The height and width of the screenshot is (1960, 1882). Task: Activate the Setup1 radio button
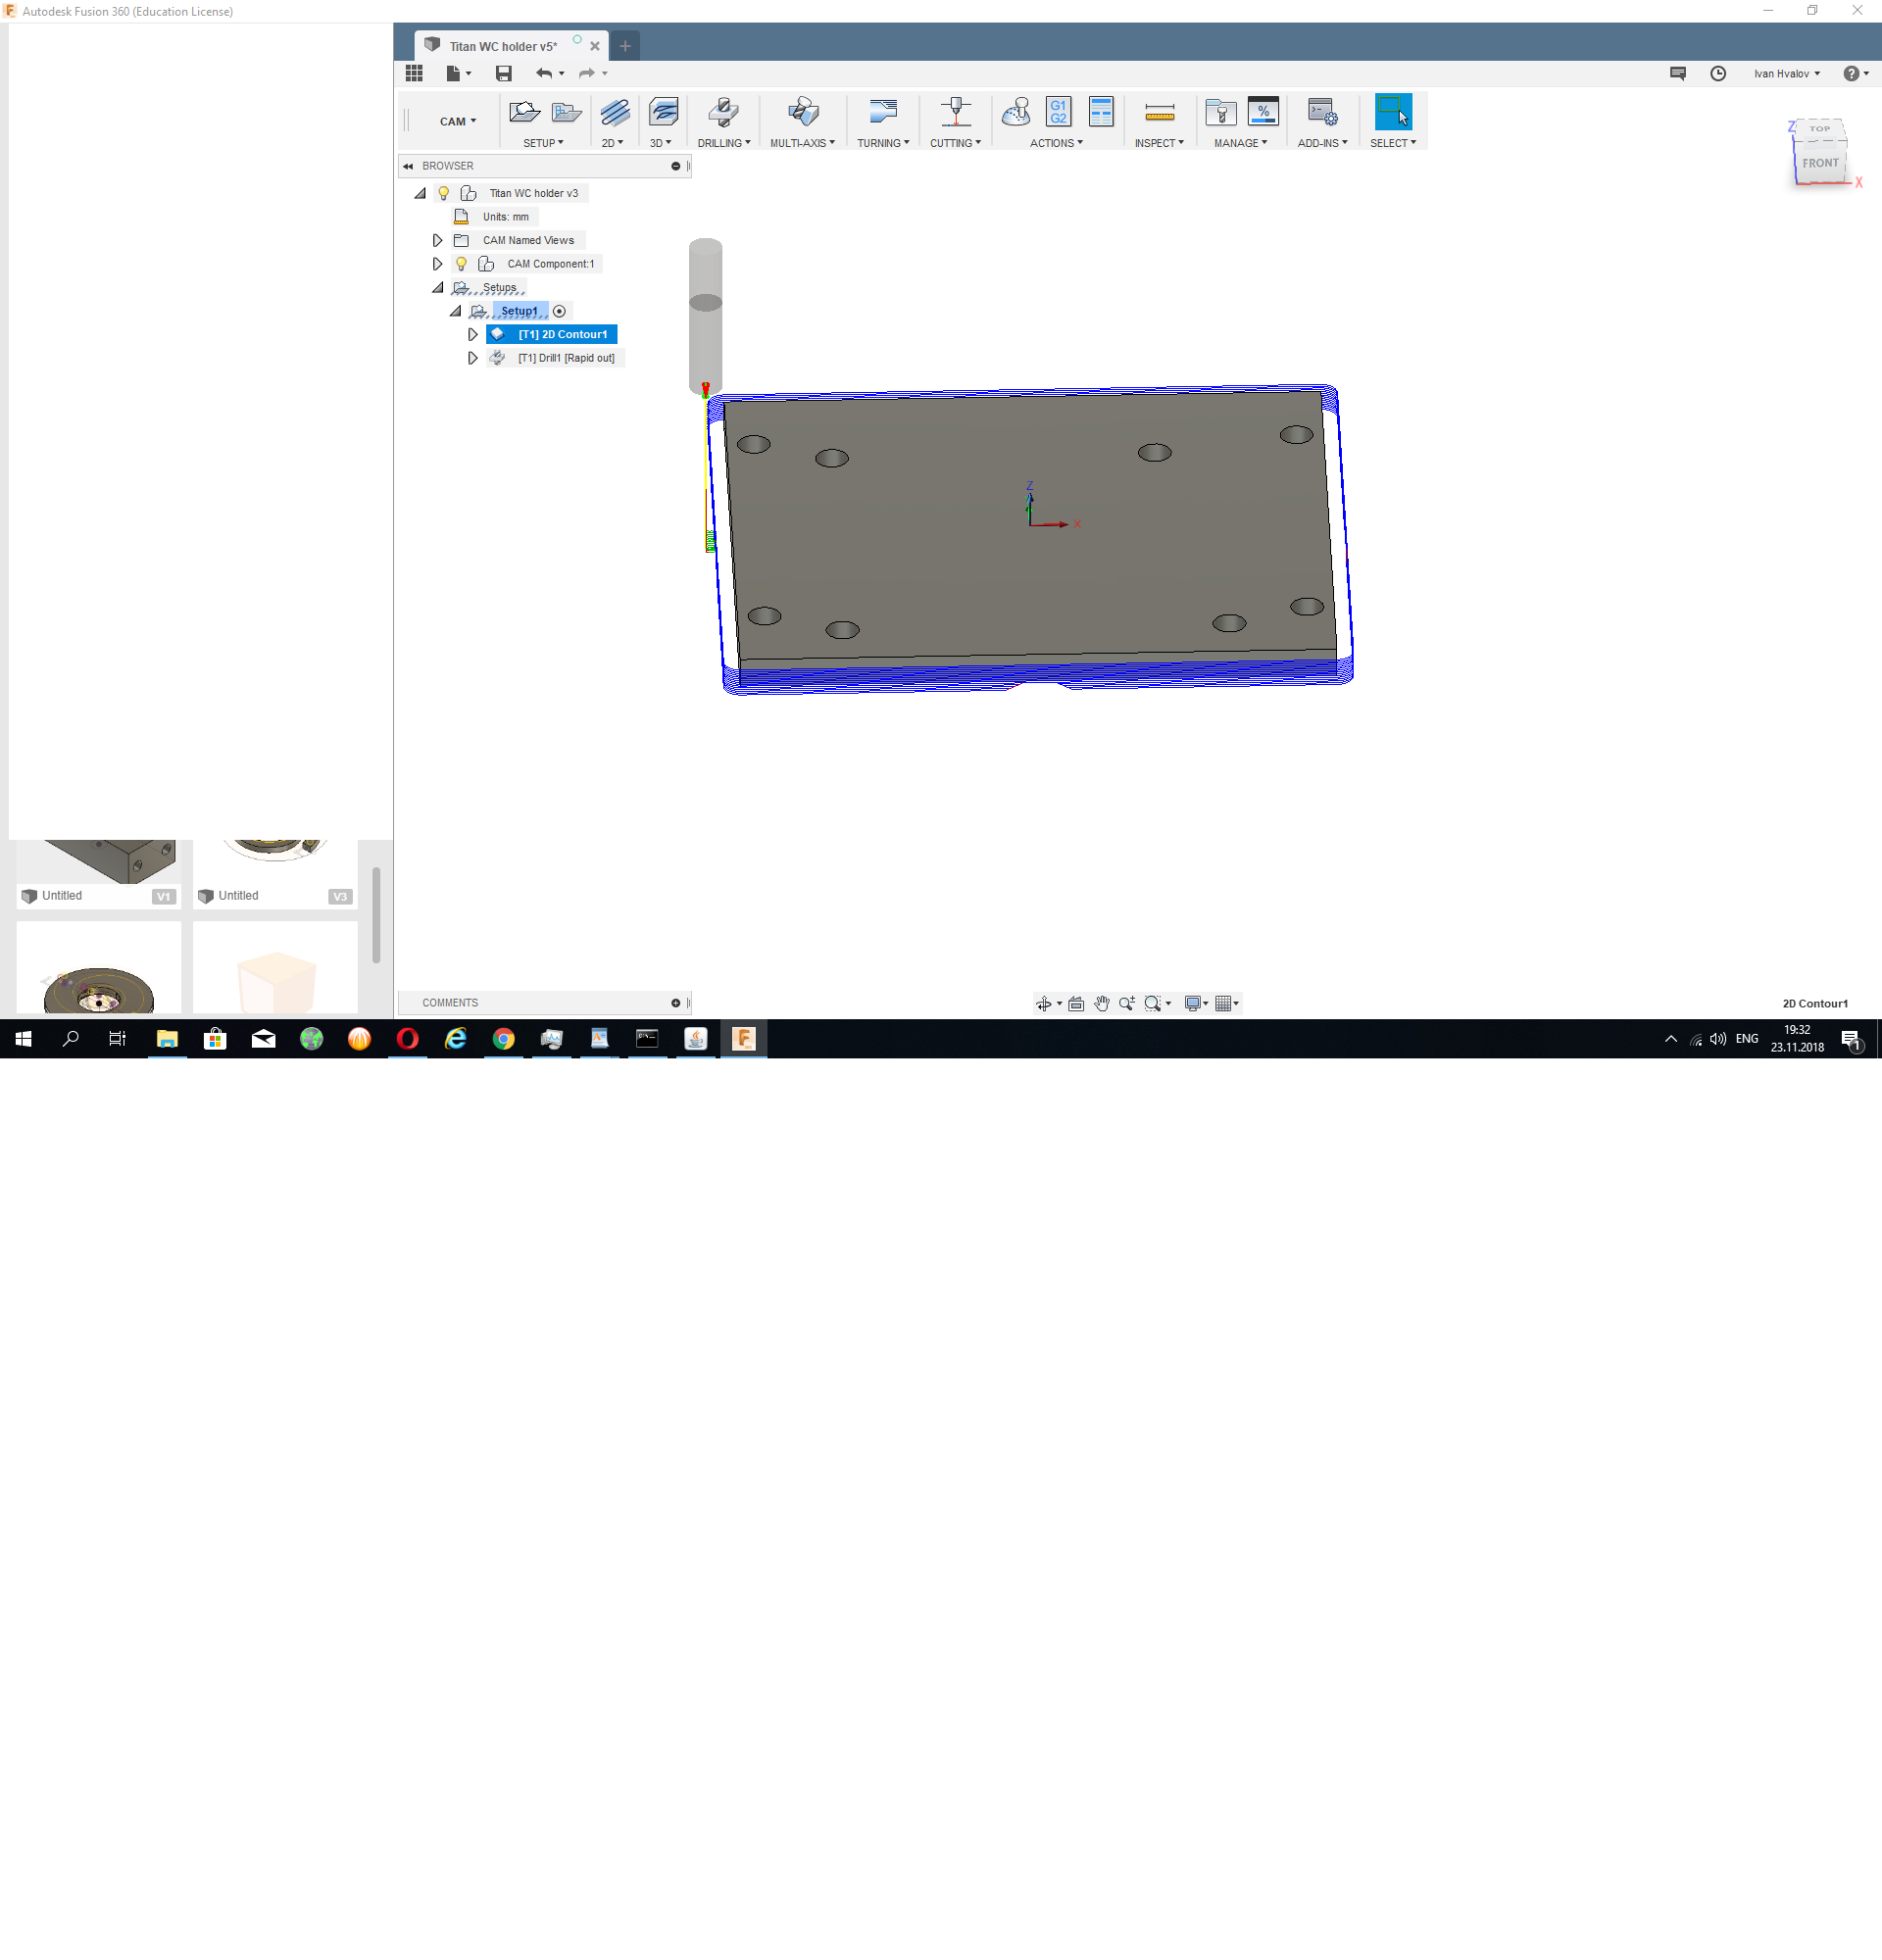click(559, 311)
